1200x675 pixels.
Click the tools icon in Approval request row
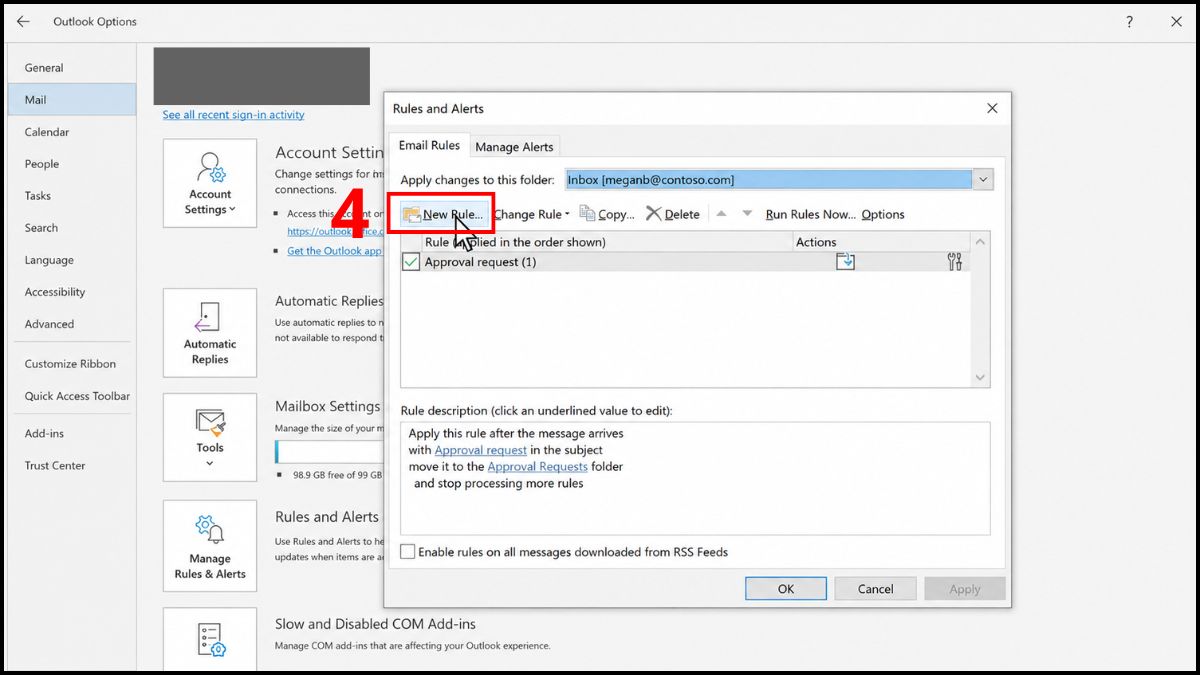point(954,262)
